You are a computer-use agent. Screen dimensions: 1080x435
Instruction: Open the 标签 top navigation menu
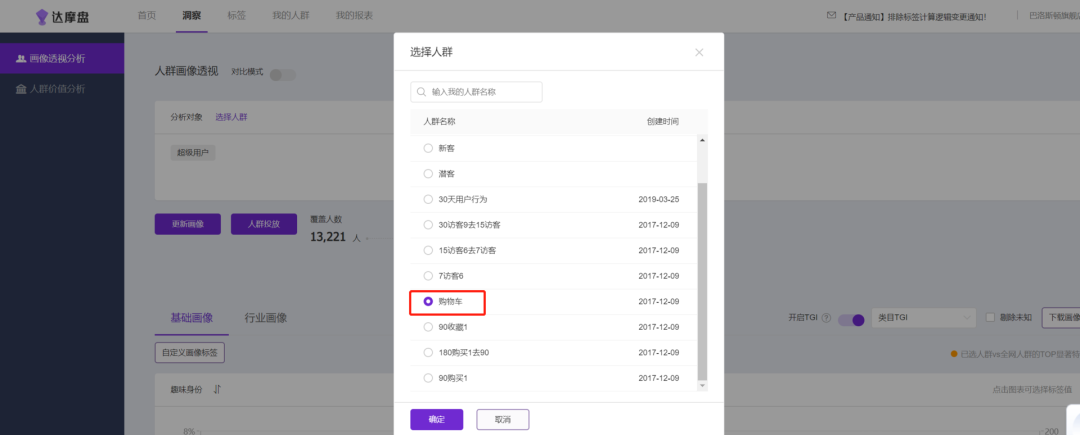coord(236,16)
